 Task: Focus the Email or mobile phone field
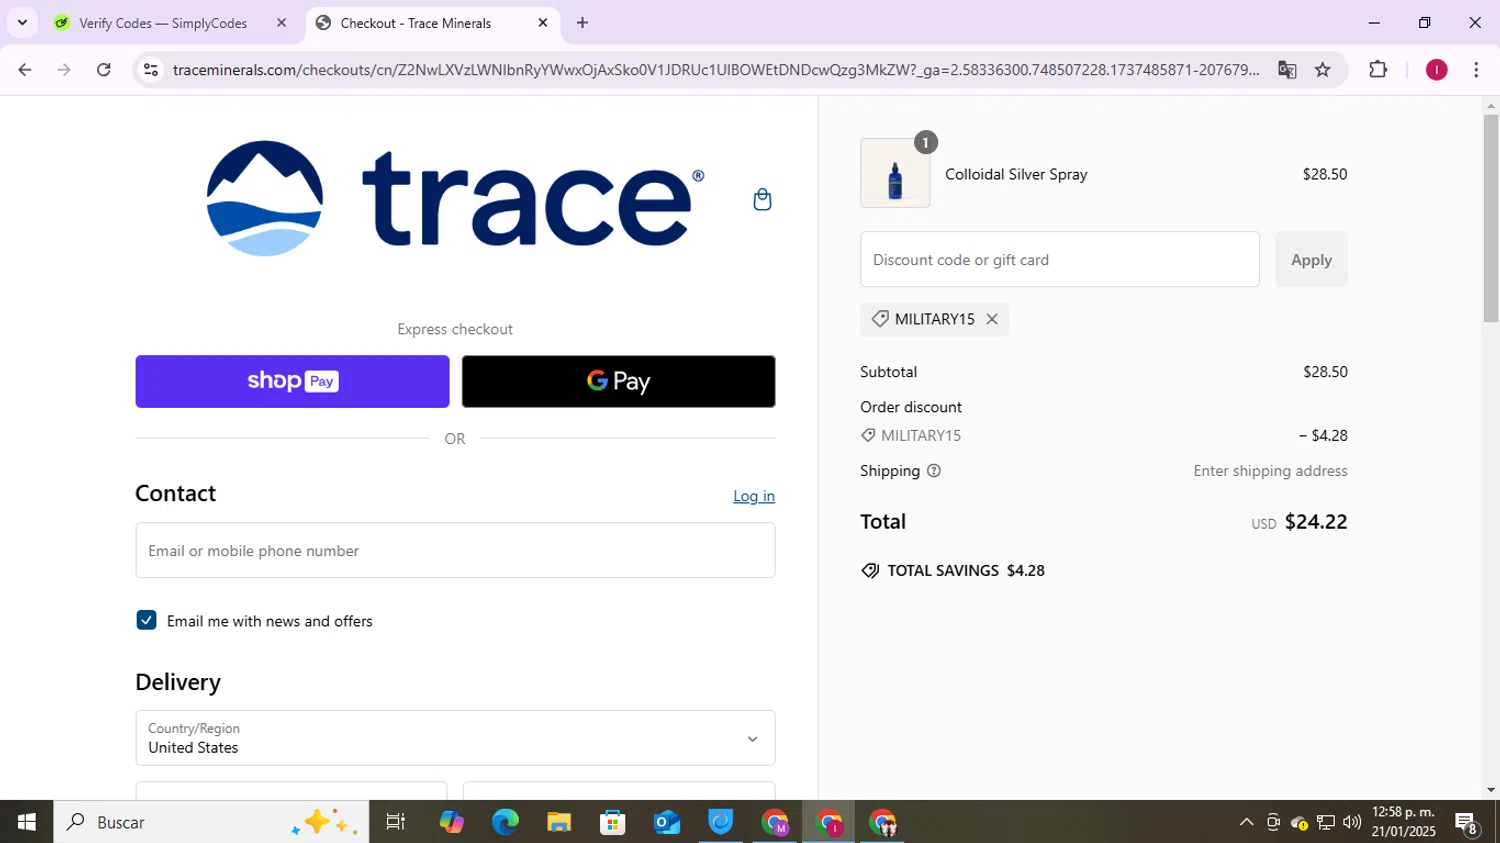pos(455,550)
